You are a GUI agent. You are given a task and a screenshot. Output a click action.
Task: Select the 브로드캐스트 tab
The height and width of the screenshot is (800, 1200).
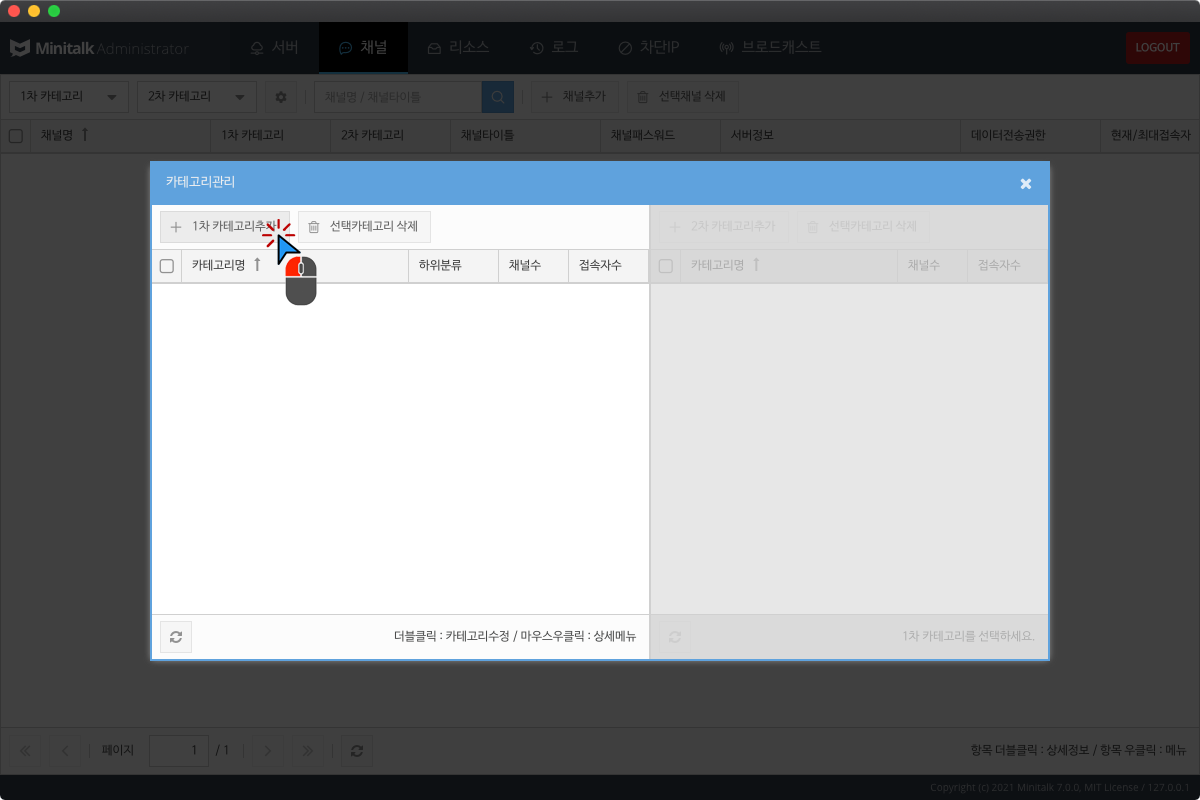[770, 47]
